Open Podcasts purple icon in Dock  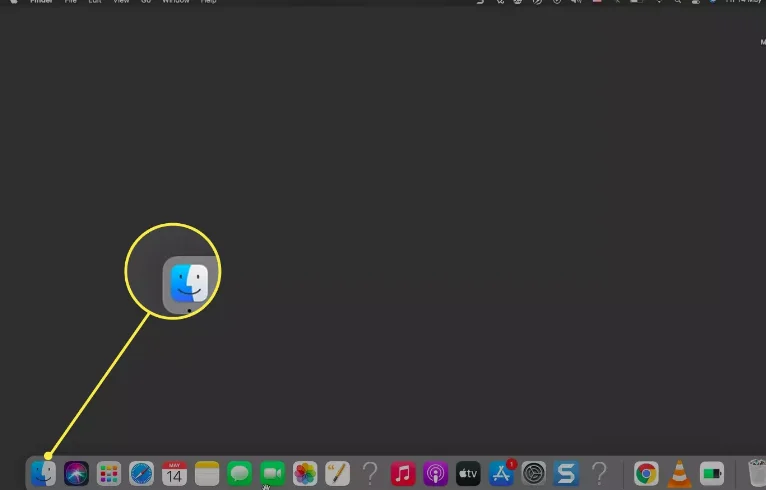[435, 473]
